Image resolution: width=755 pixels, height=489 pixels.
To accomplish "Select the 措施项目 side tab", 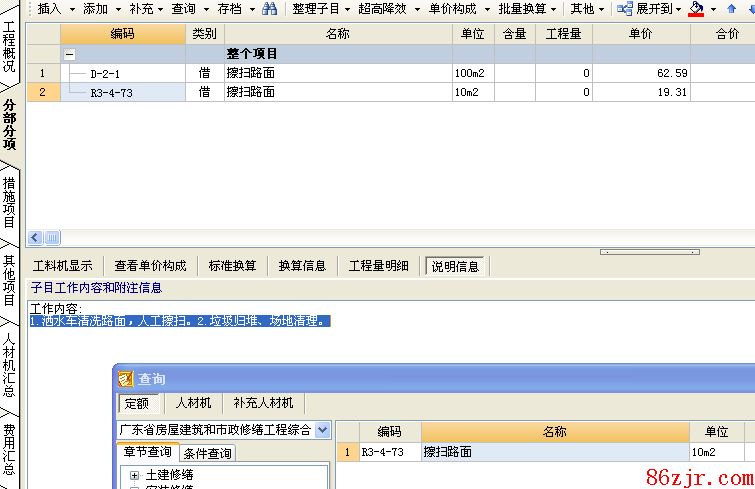I will [9, 201].
